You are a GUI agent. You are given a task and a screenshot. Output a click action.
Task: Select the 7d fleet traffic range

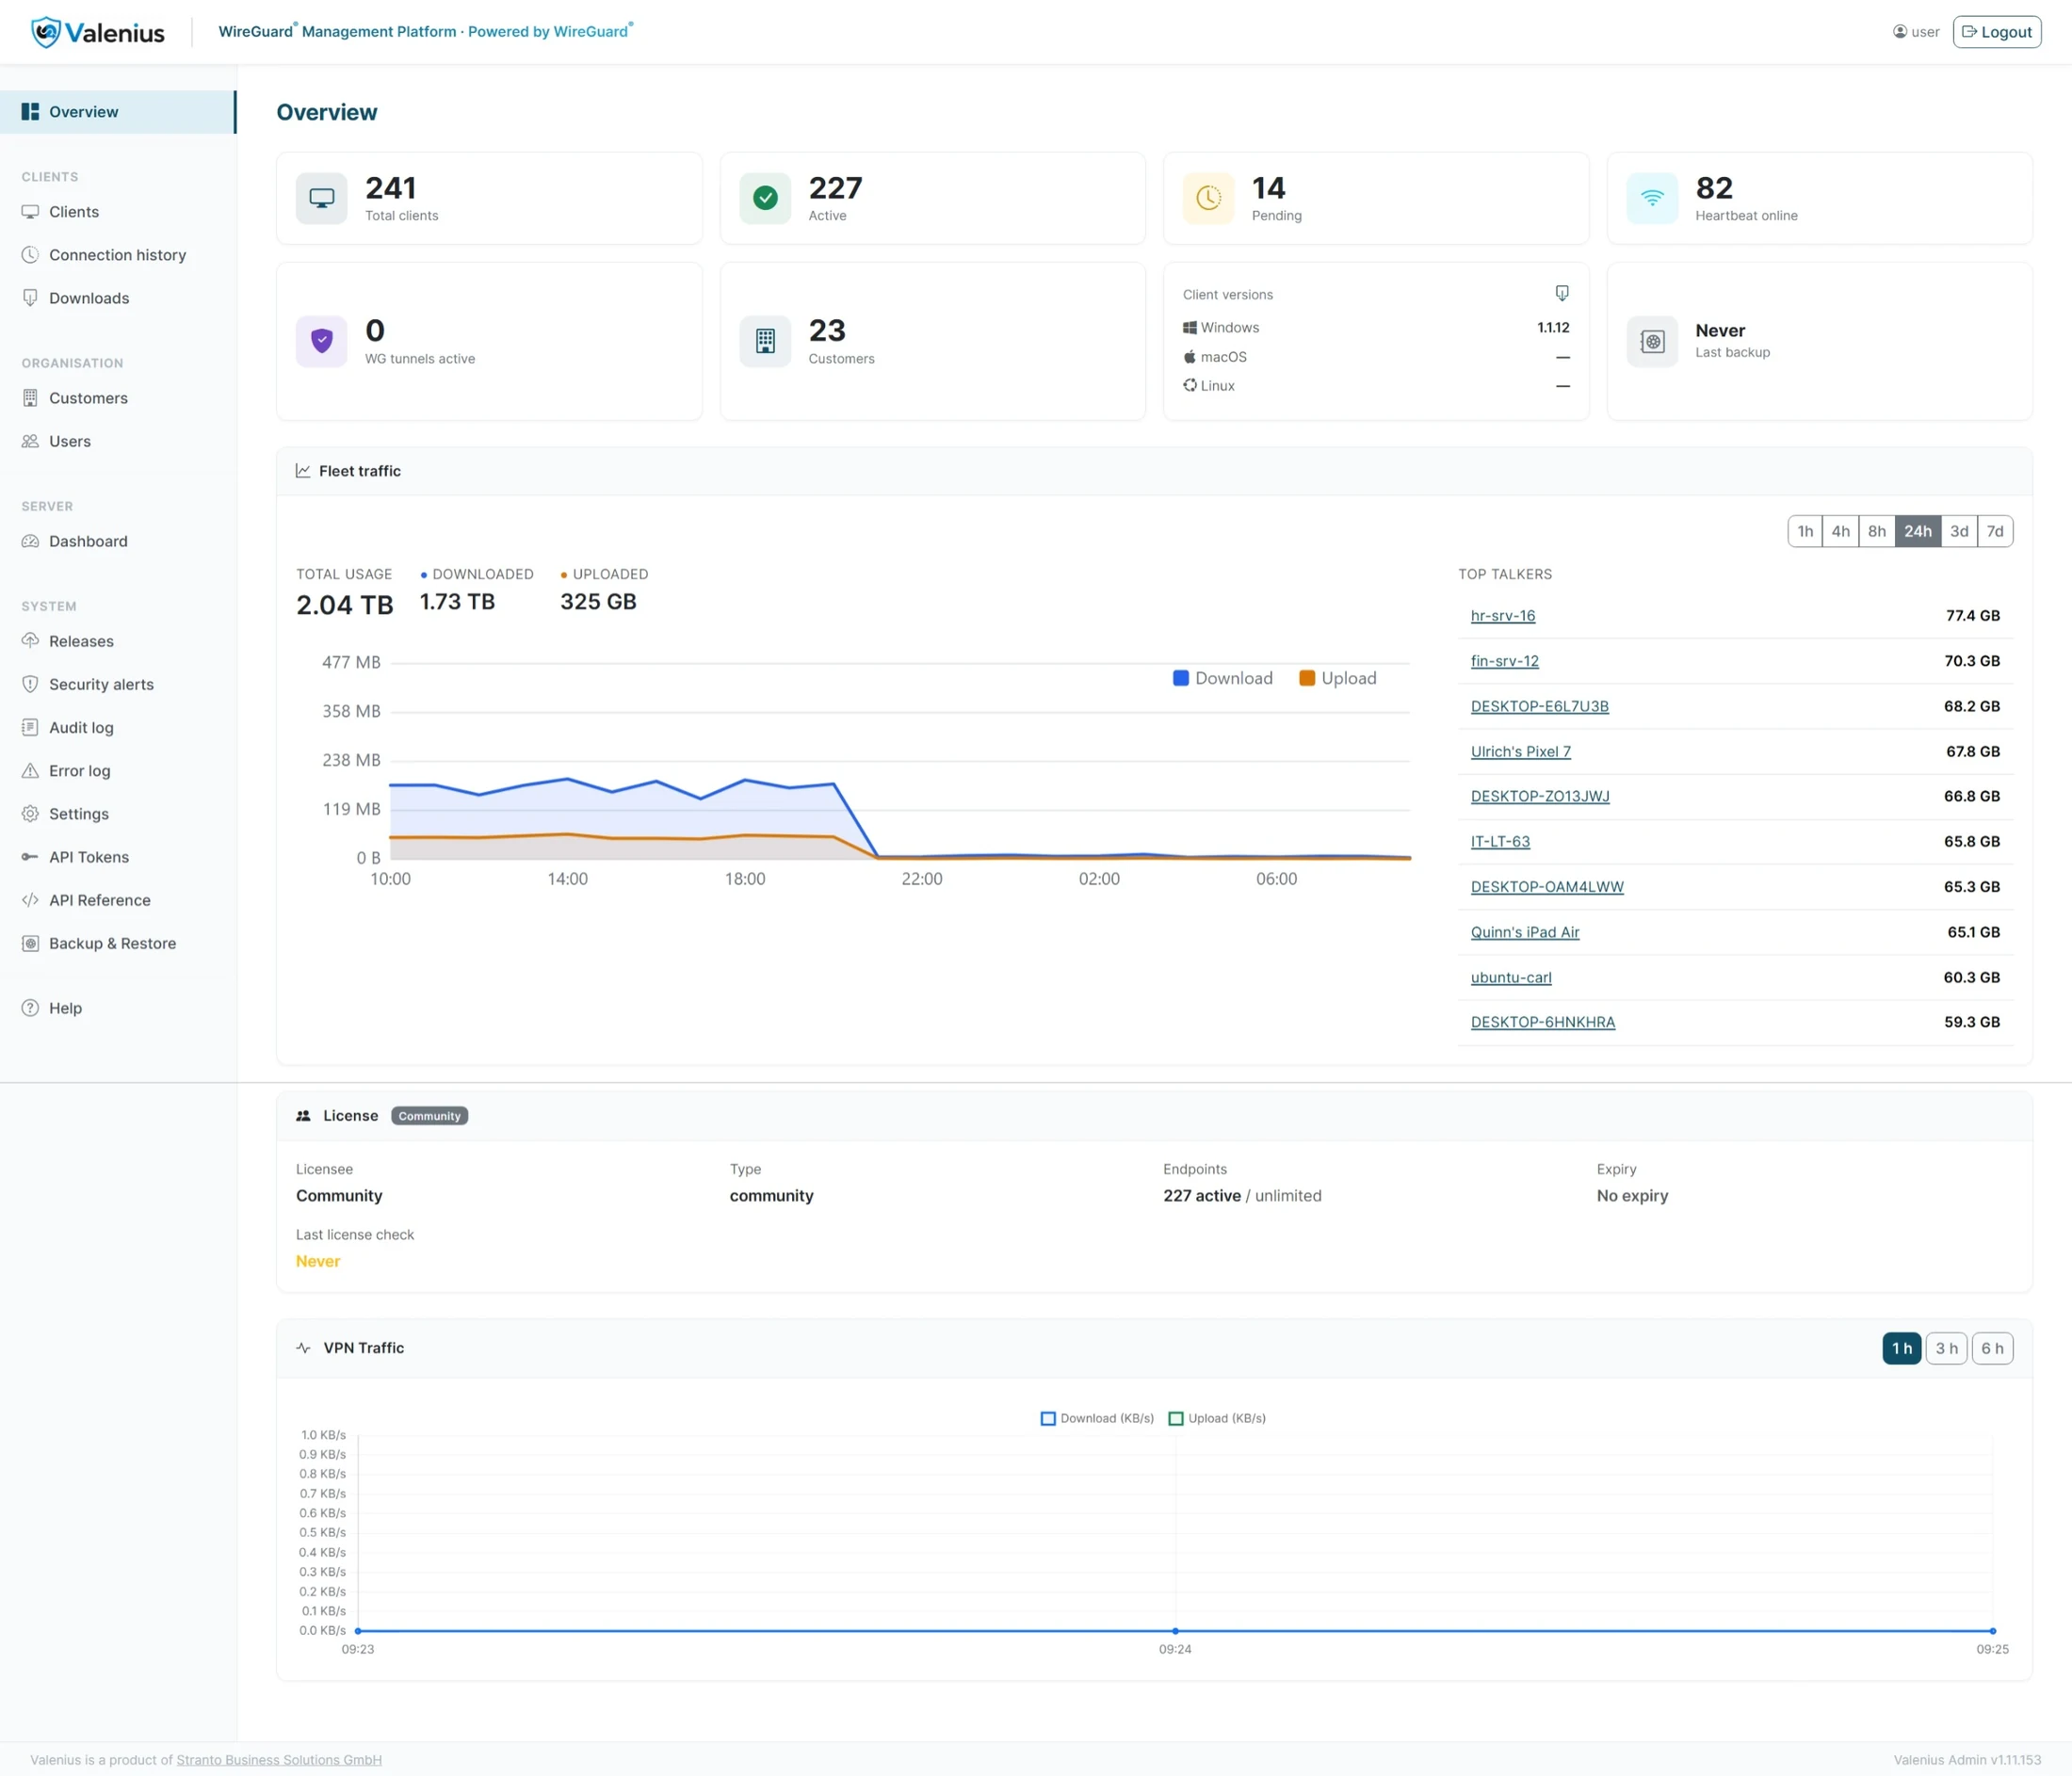[x=1995, y=531]
